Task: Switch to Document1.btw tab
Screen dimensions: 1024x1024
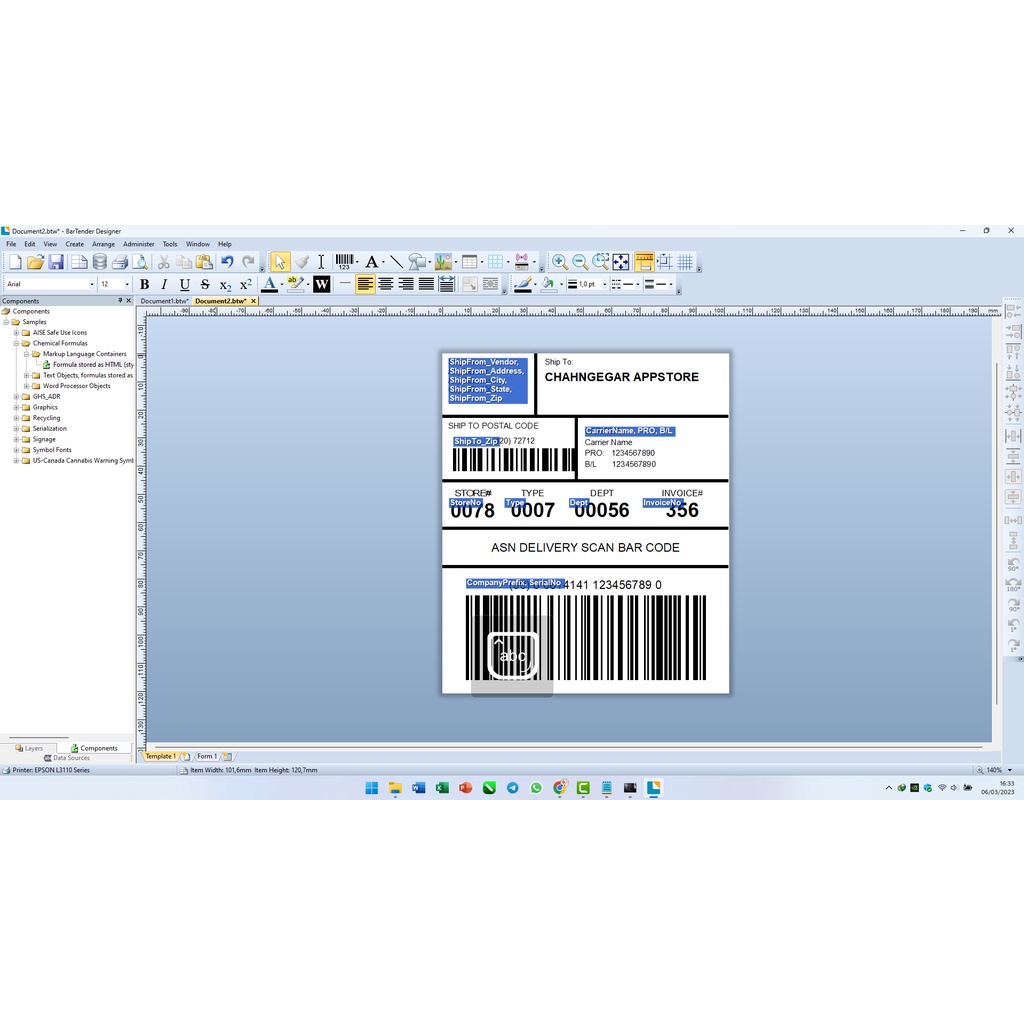Action: [x=164, y=301]
